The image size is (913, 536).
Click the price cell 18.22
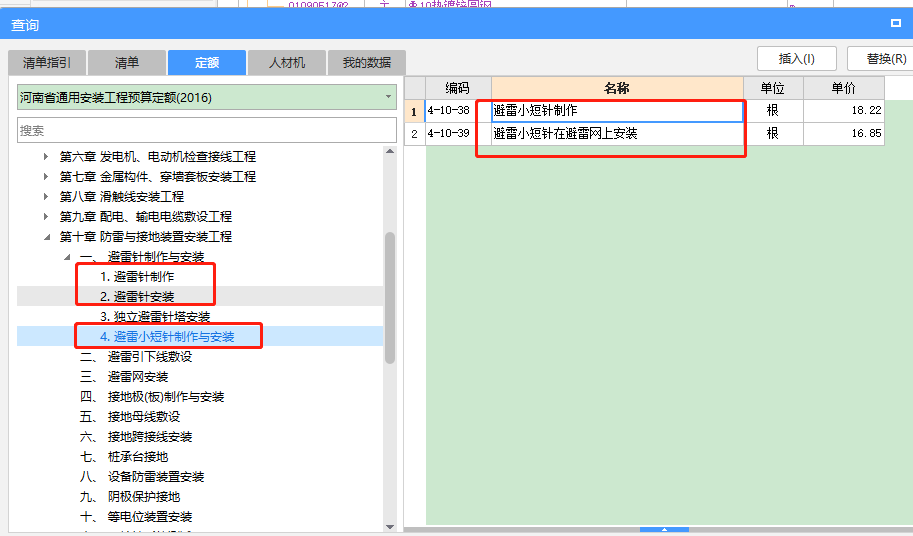tap(844, 111)
